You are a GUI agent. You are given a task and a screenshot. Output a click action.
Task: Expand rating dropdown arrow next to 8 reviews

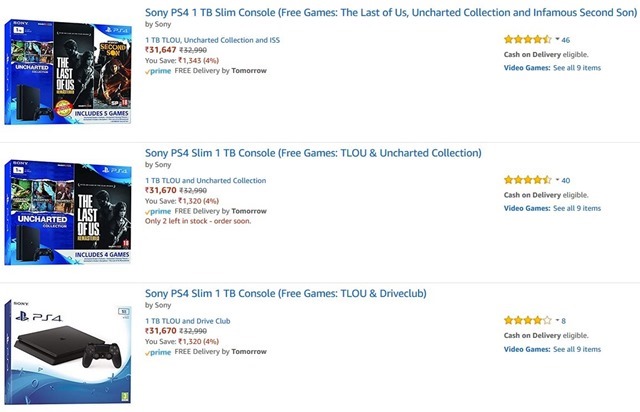coord(557,320)
